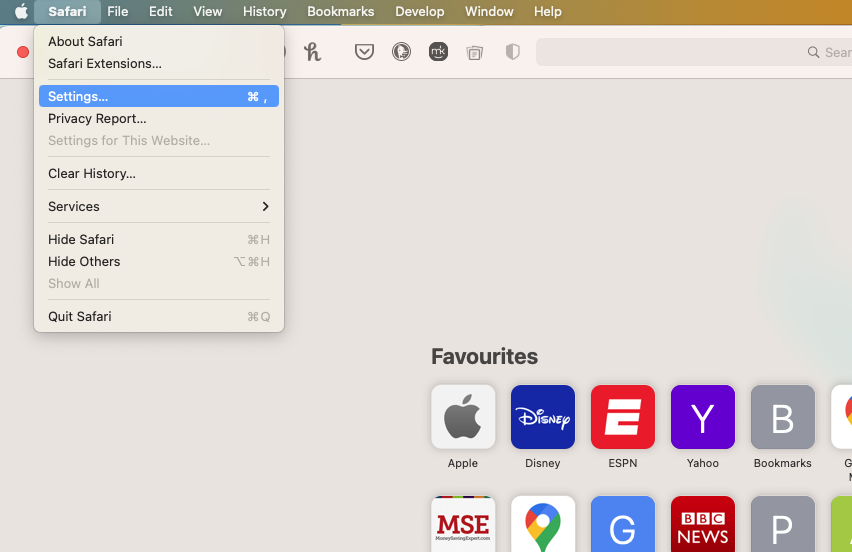Select Settings… menu item

tap(159, 96)
